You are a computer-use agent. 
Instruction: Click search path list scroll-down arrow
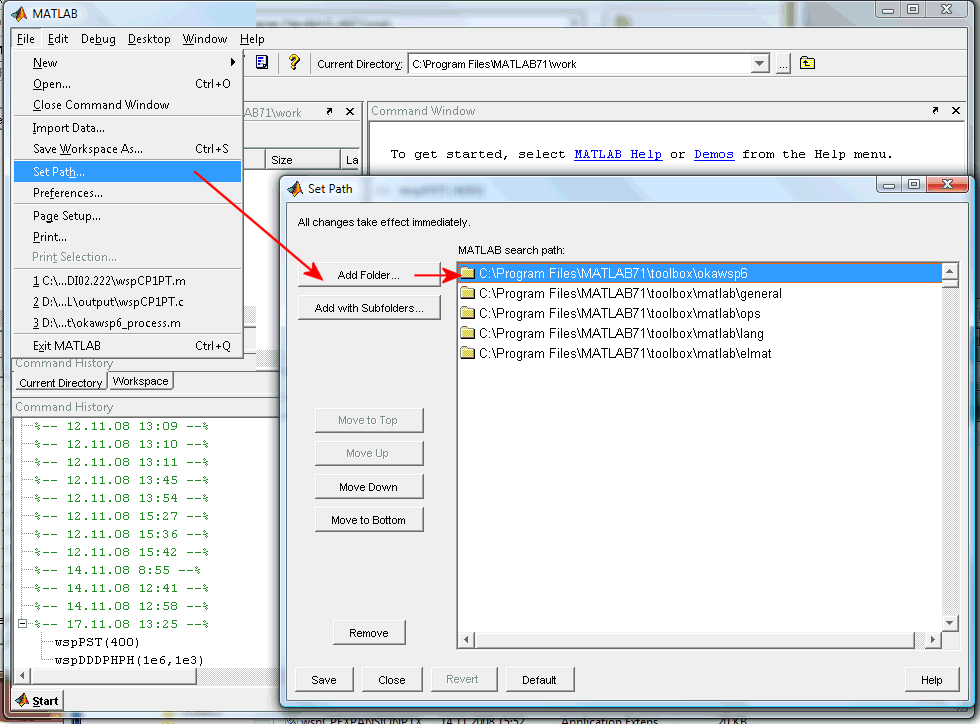(949, 623)
